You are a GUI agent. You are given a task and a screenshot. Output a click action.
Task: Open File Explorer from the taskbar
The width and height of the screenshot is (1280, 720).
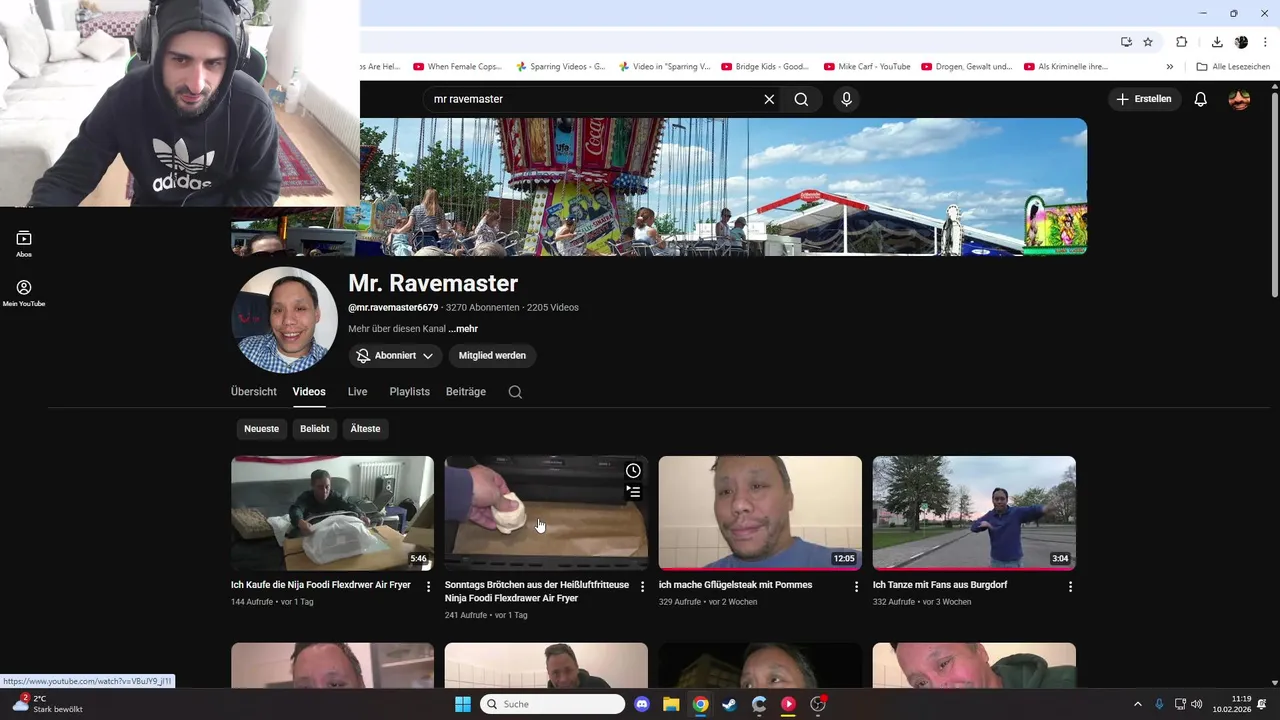pos(671,704)
